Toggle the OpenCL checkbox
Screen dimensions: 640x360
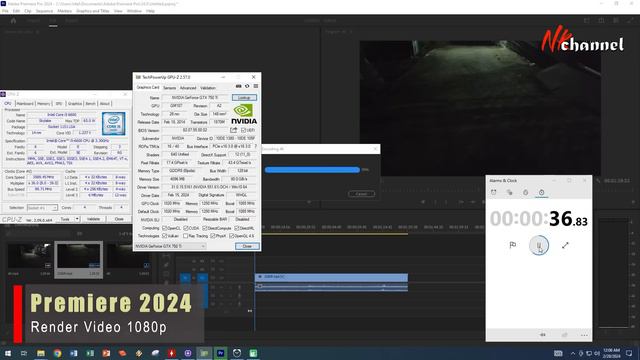164,228
